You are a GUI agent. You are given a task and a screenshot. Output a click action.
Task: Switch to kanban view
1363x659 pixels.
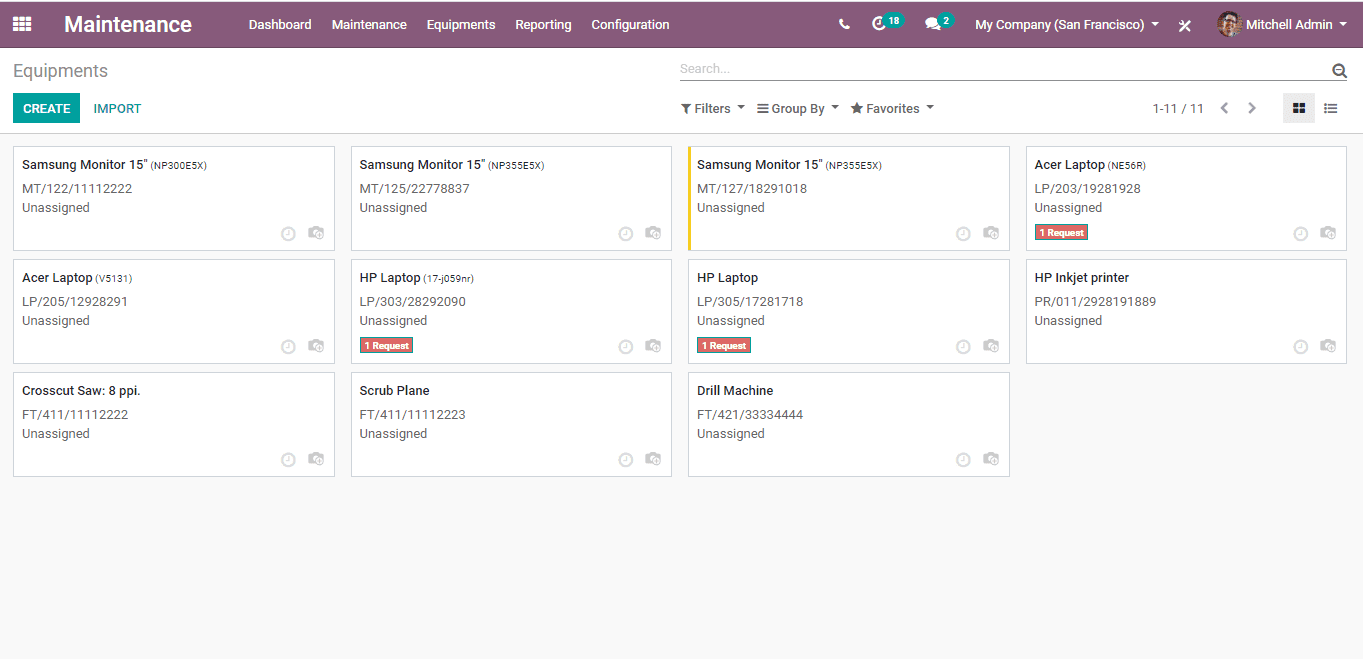[x=1299, y=108]
